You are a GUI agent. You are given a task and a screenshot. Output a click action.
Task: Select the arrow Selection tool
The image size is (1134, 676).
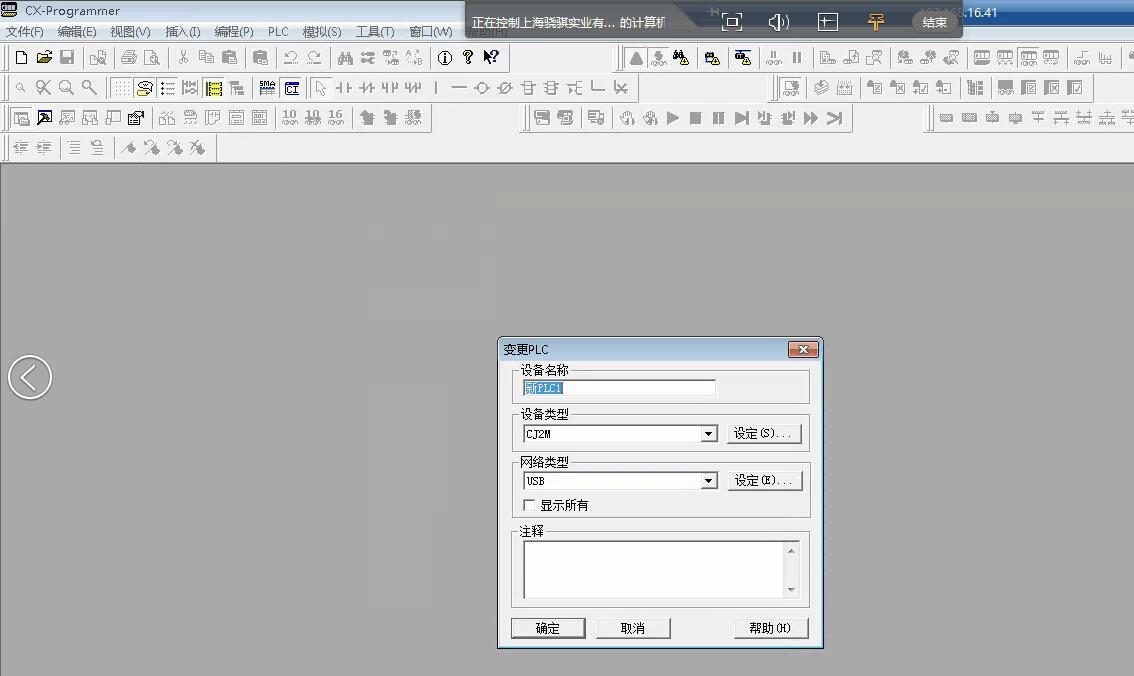coord(318,88)
